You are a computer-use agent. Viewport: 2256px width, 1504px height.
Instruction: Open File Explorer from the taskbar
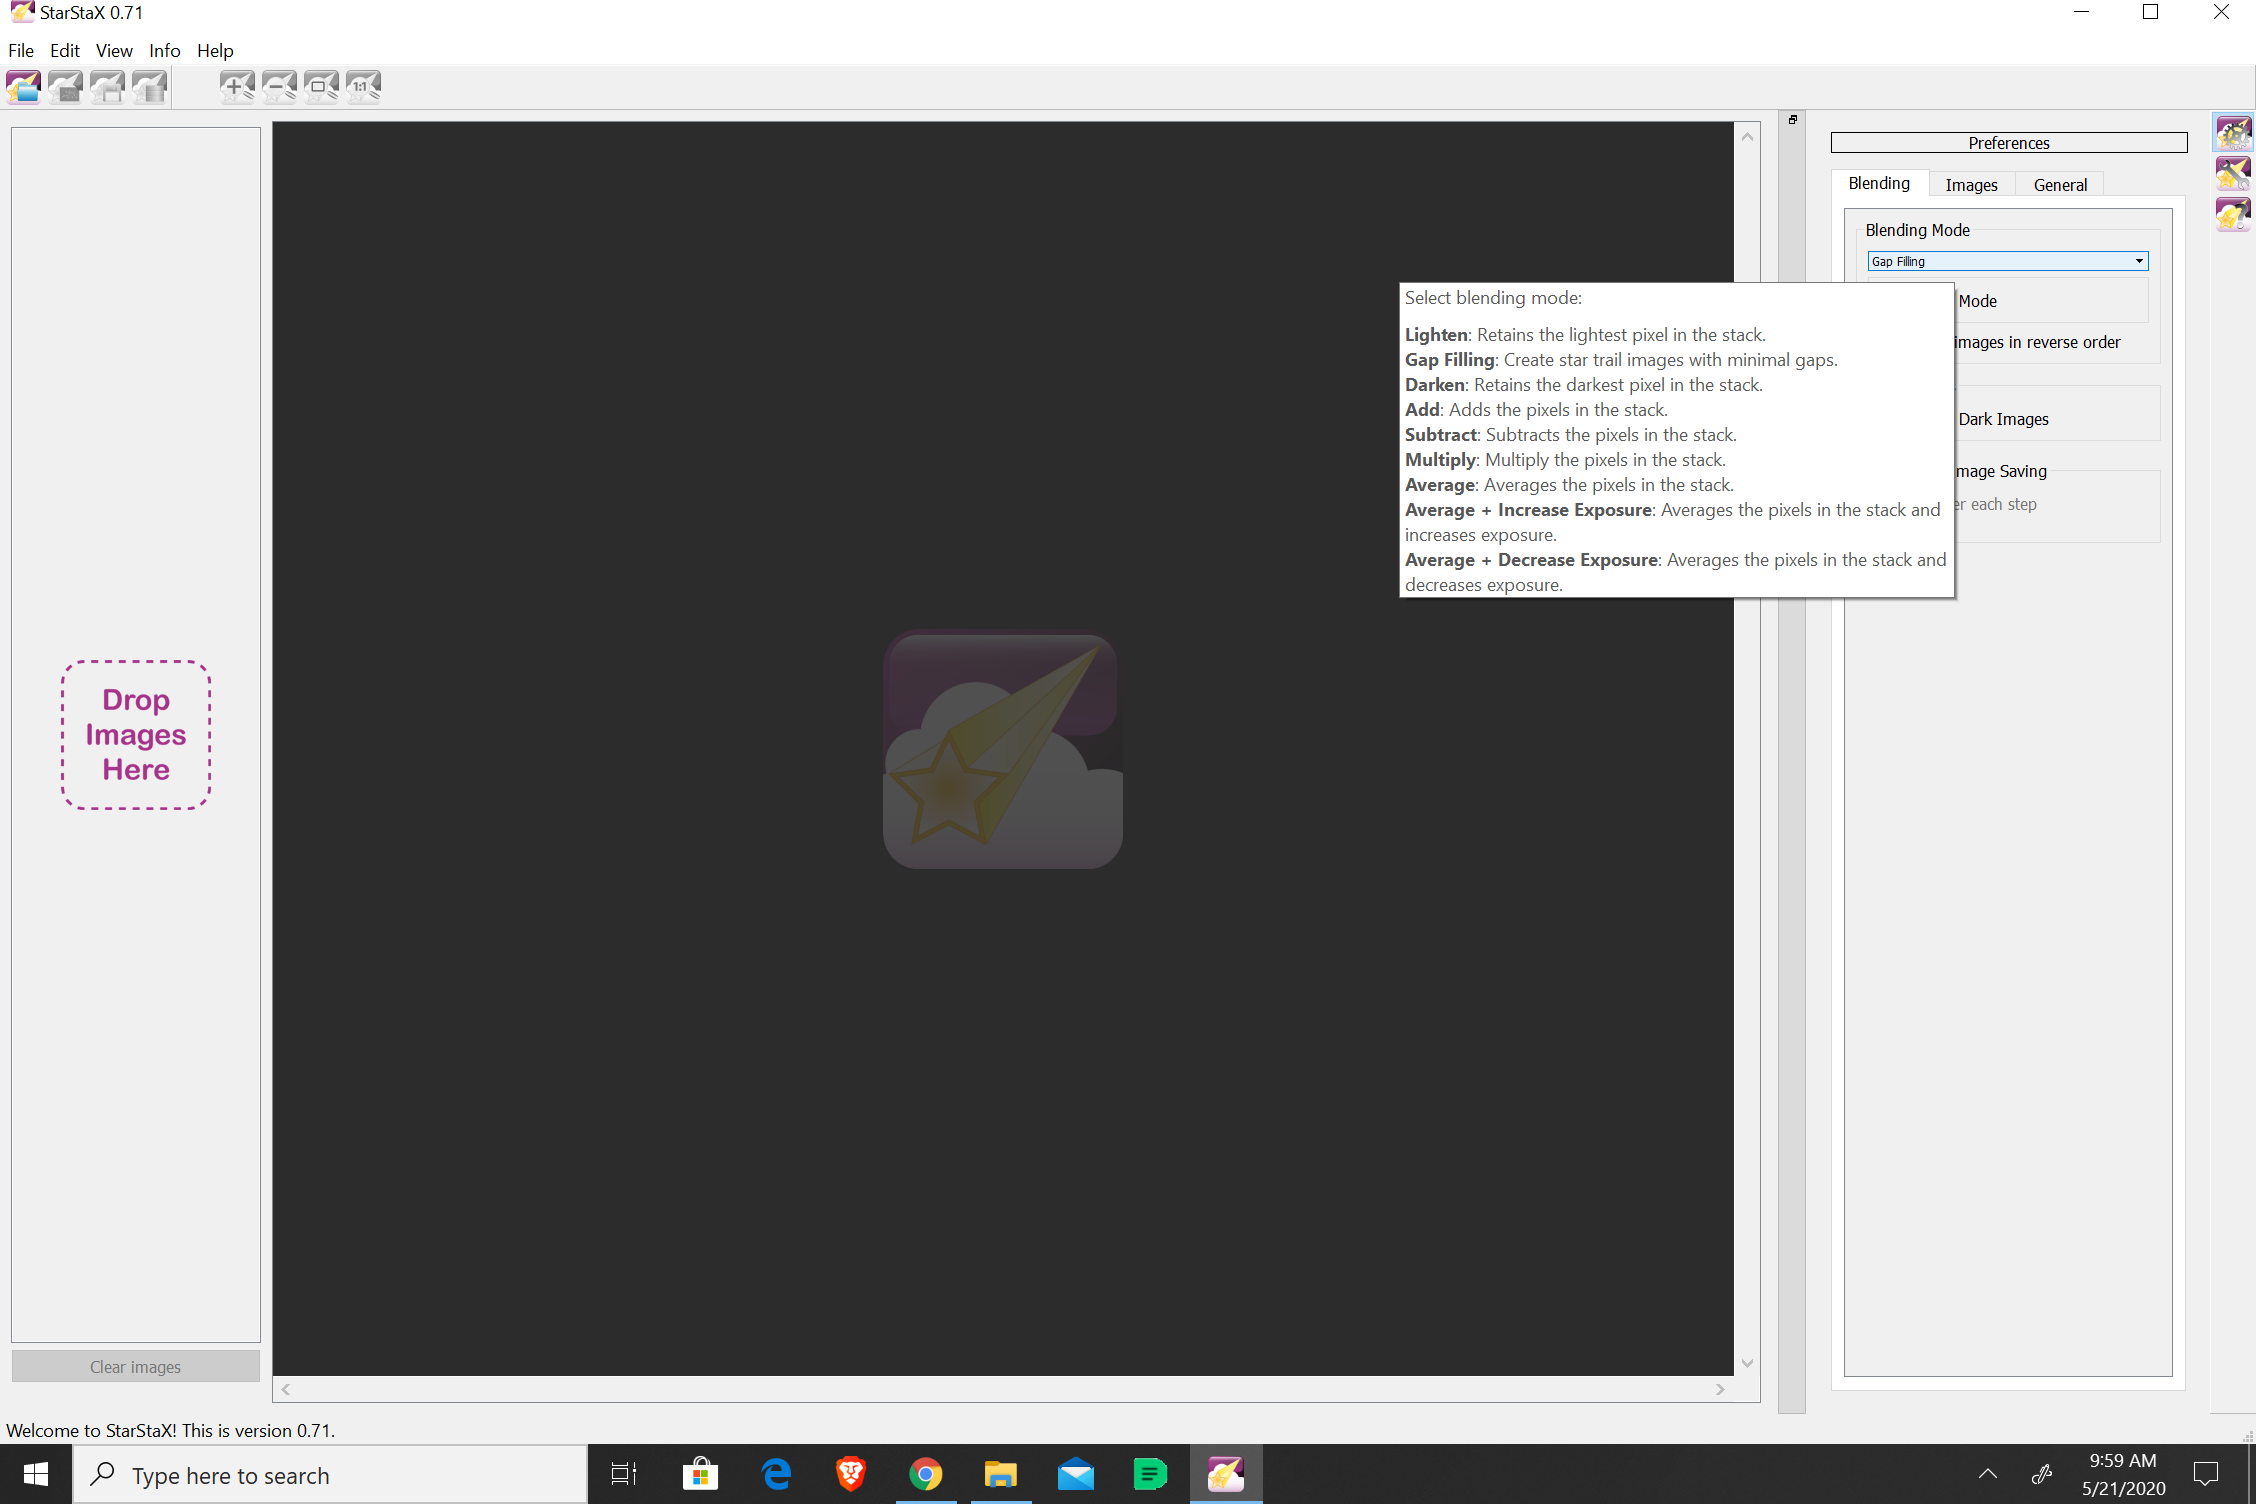coord(1001,1474)
